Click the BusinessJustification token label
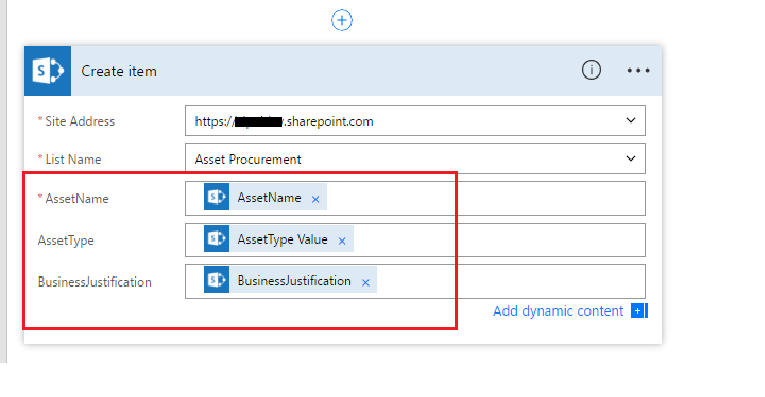 click(294, 281)
